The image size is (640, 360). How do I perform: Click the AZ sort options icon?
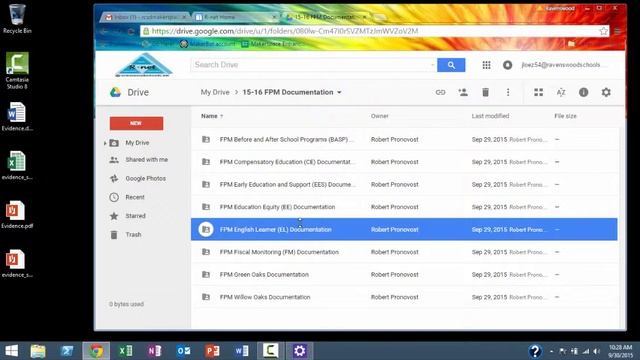tap(561, 92)
